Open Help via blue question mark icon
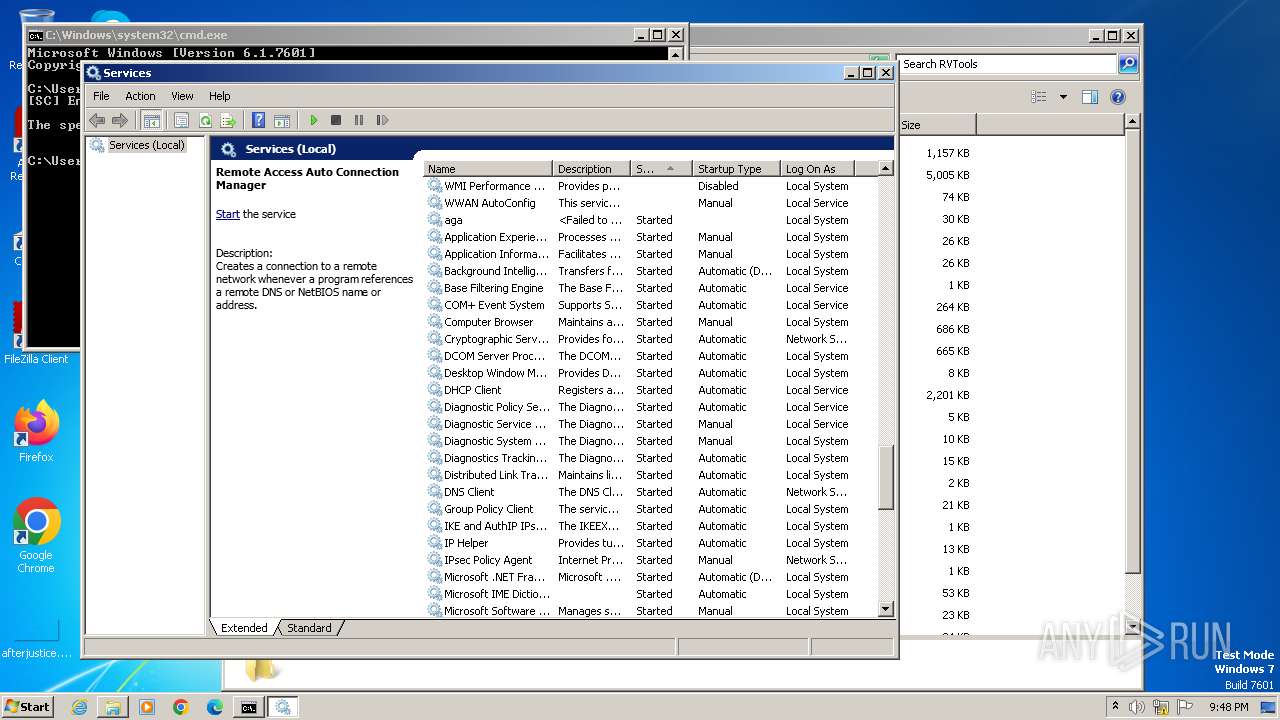1280x720 pixels. [258, 120]
